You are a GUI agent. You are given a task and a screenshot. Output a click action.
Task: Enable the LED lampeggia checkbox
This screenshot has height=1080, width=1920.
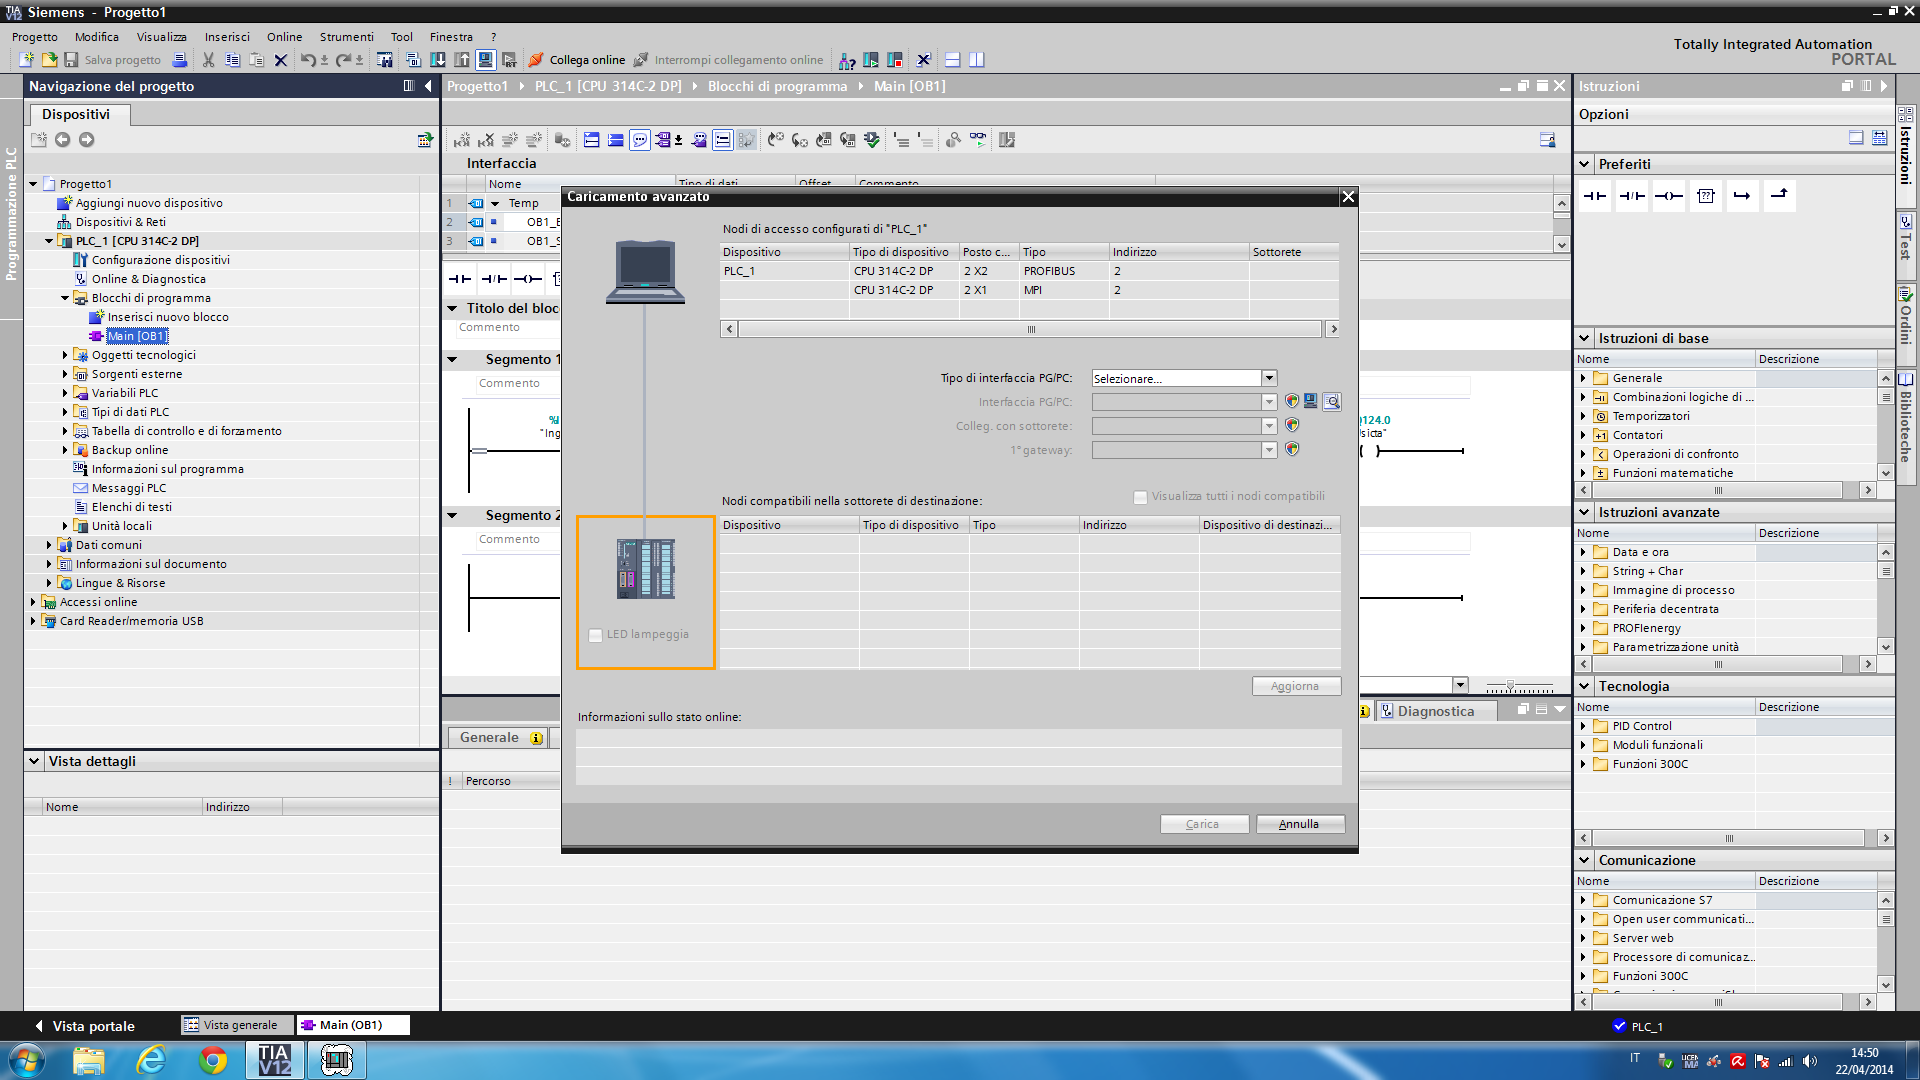coord(596,635)
